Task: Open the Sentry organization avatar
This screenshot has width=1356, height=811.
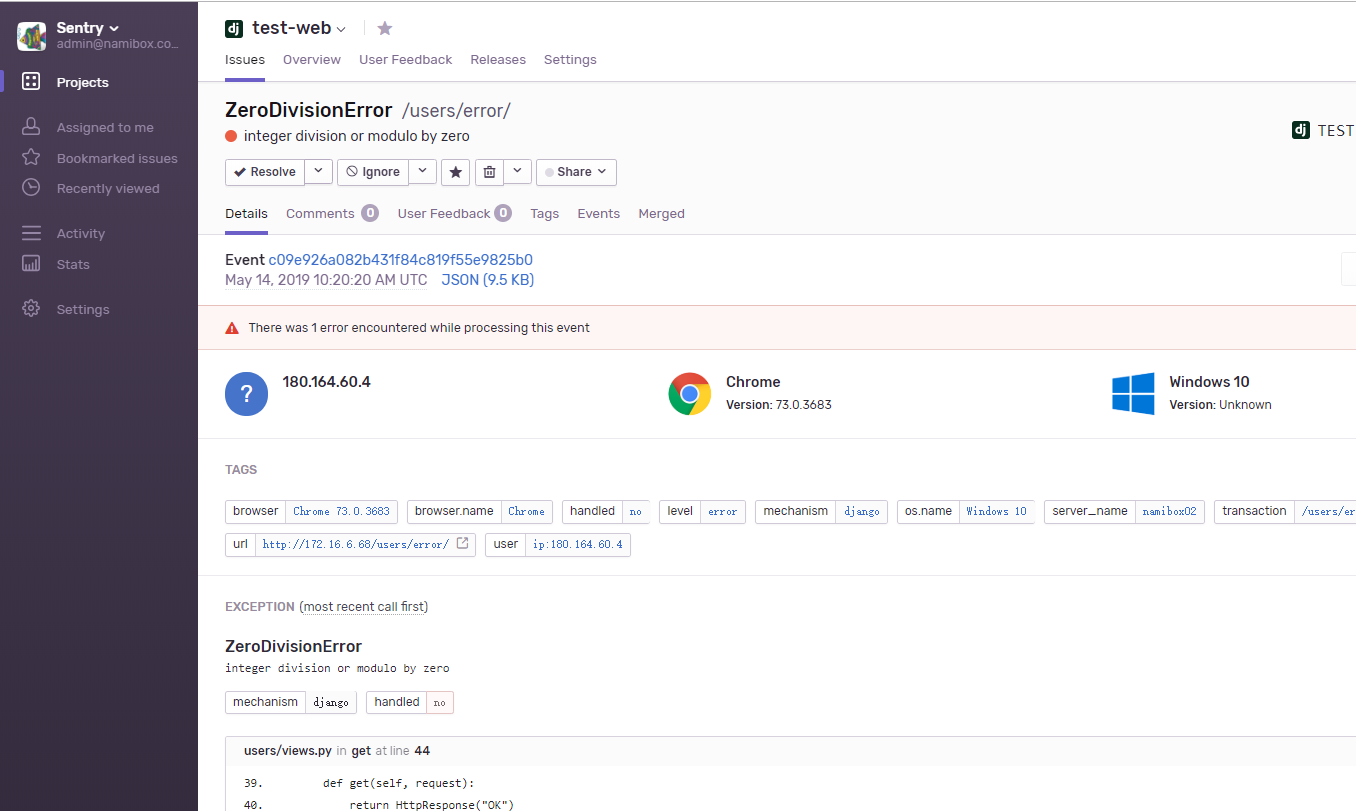Action: (x=32, y=36)
